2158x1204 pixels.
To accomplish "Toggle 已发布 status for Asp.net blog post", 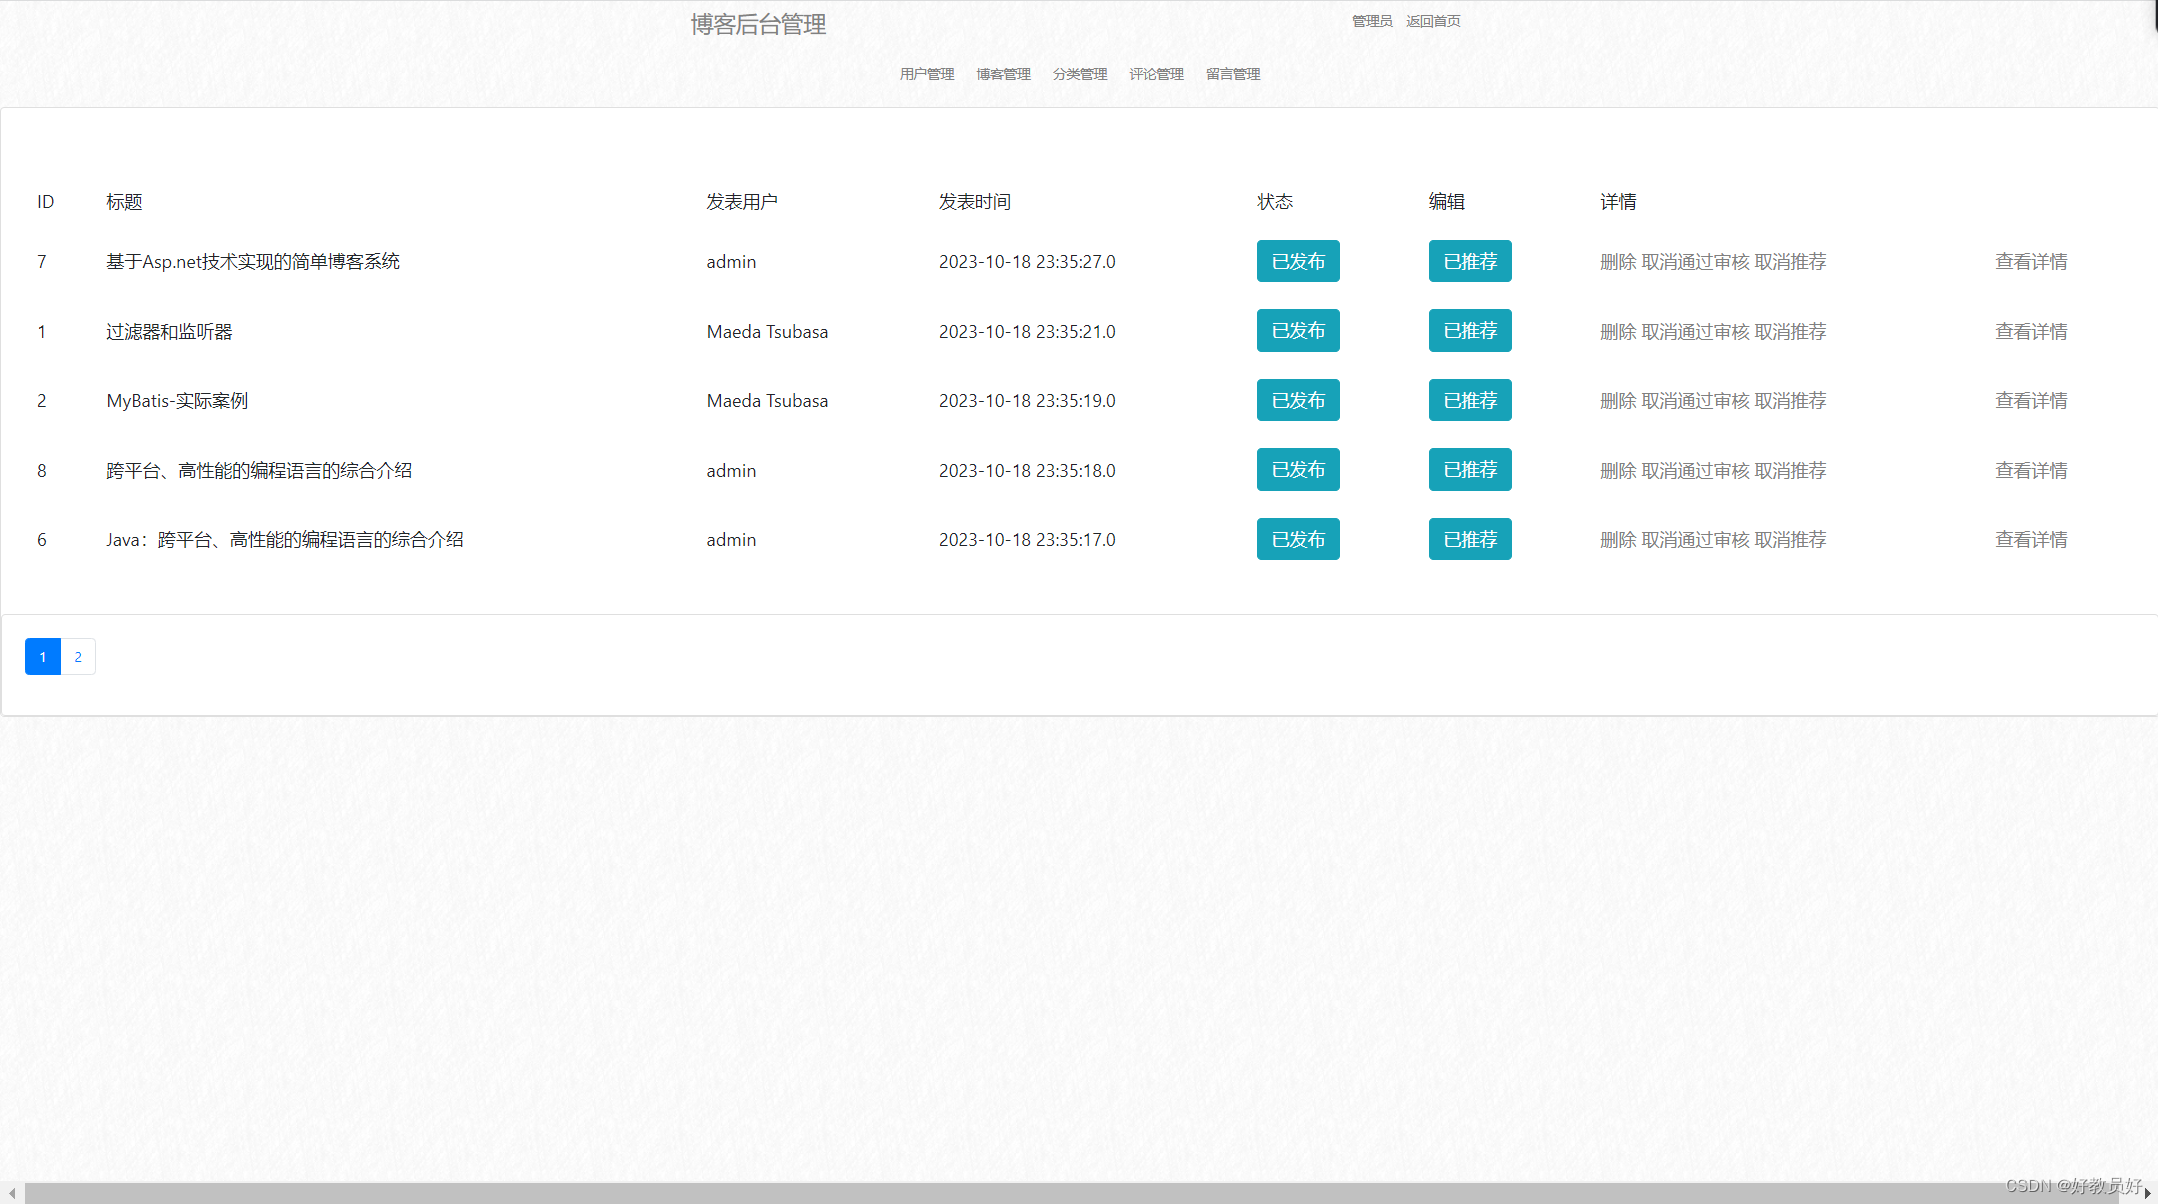I will (1297, 261).
